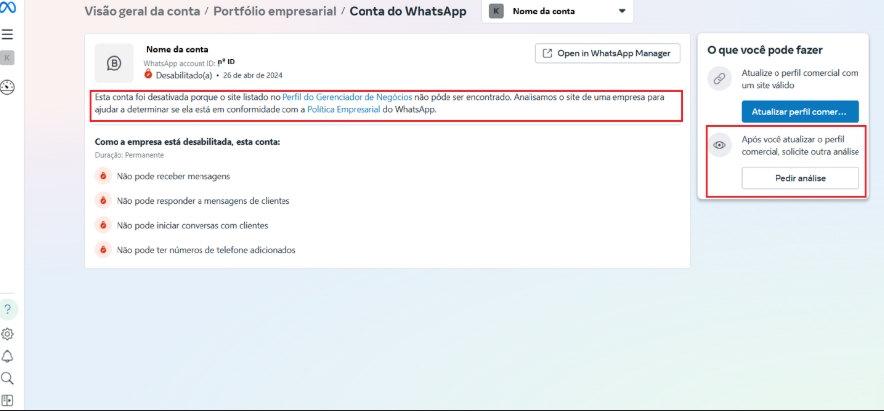Click restriction icon for responder a mensagens
Screen dimensions: 884x411
103,201
